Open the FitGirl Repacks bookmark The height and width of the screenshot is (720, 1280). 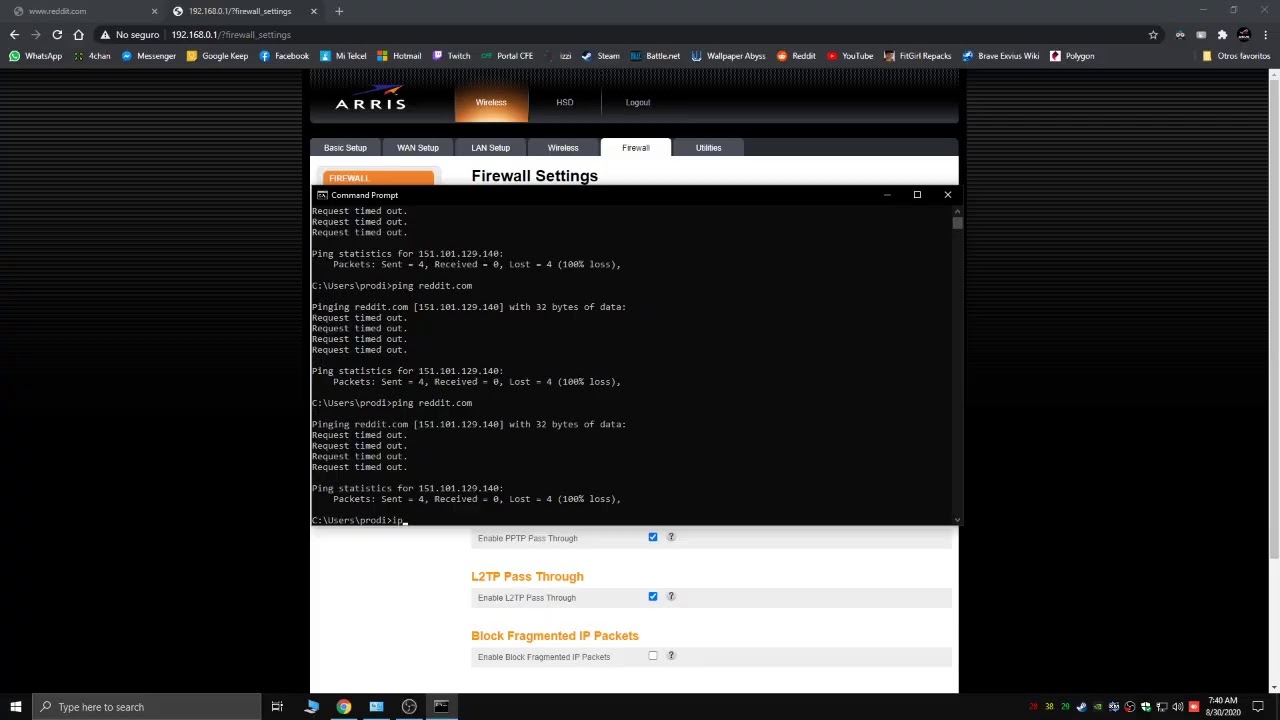click(917, 56)
